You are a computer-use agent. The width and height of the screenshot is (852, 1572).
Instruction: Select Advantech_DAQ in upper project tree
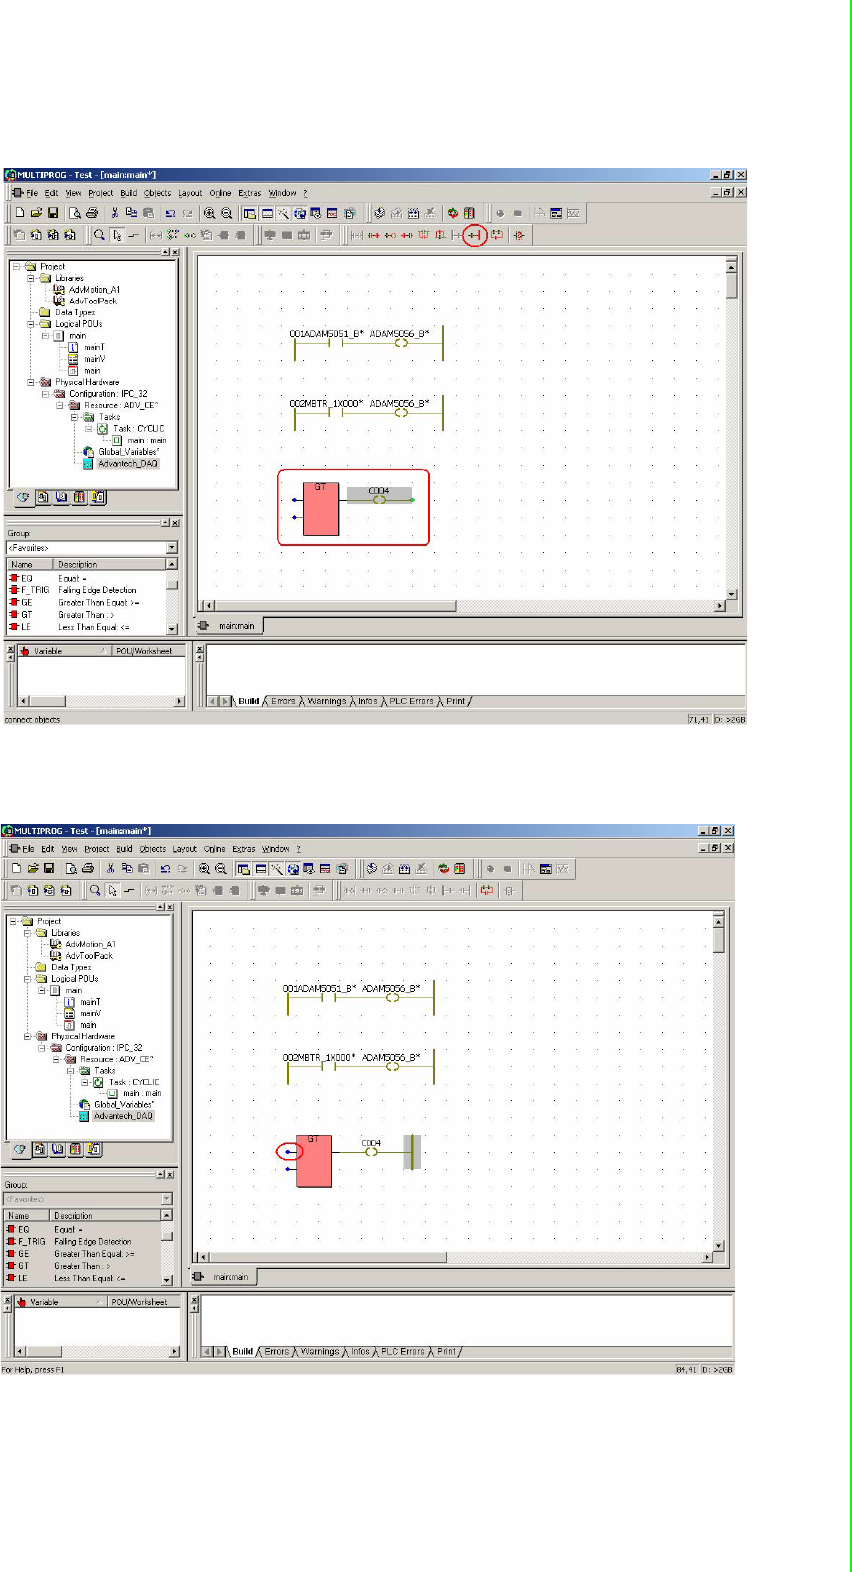point(127,463)
